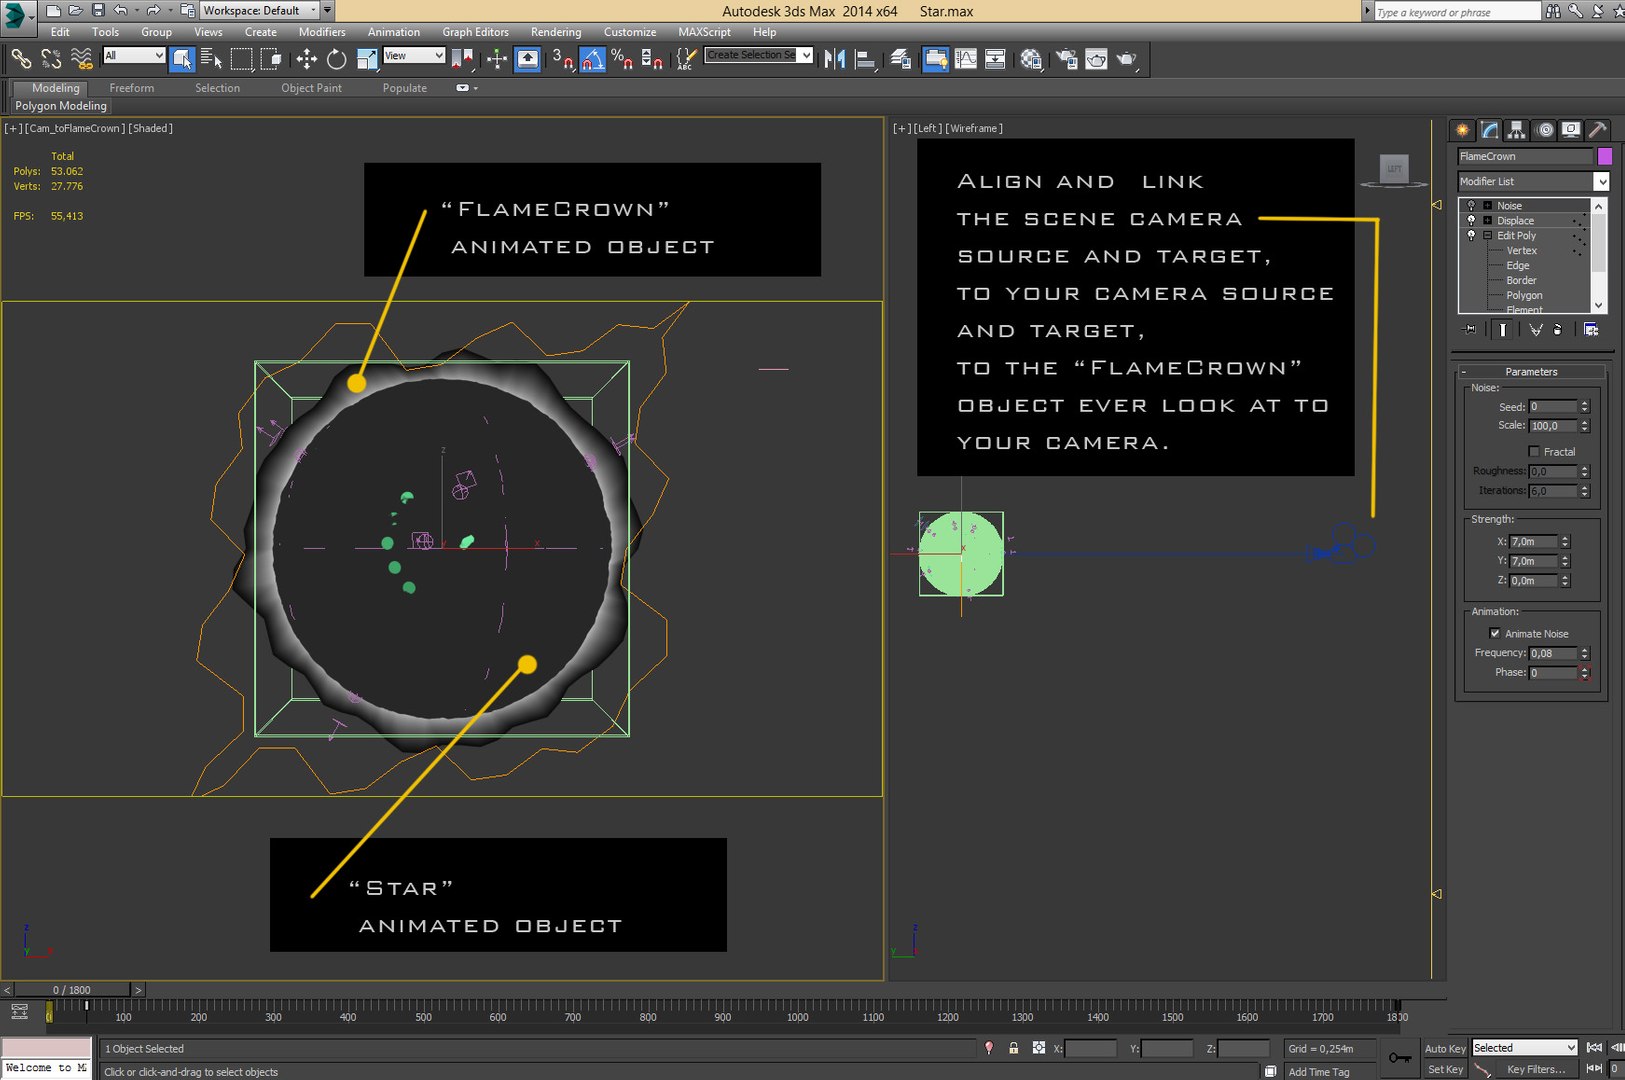Open the selection filter All dropdown

(x=134, y=55)
